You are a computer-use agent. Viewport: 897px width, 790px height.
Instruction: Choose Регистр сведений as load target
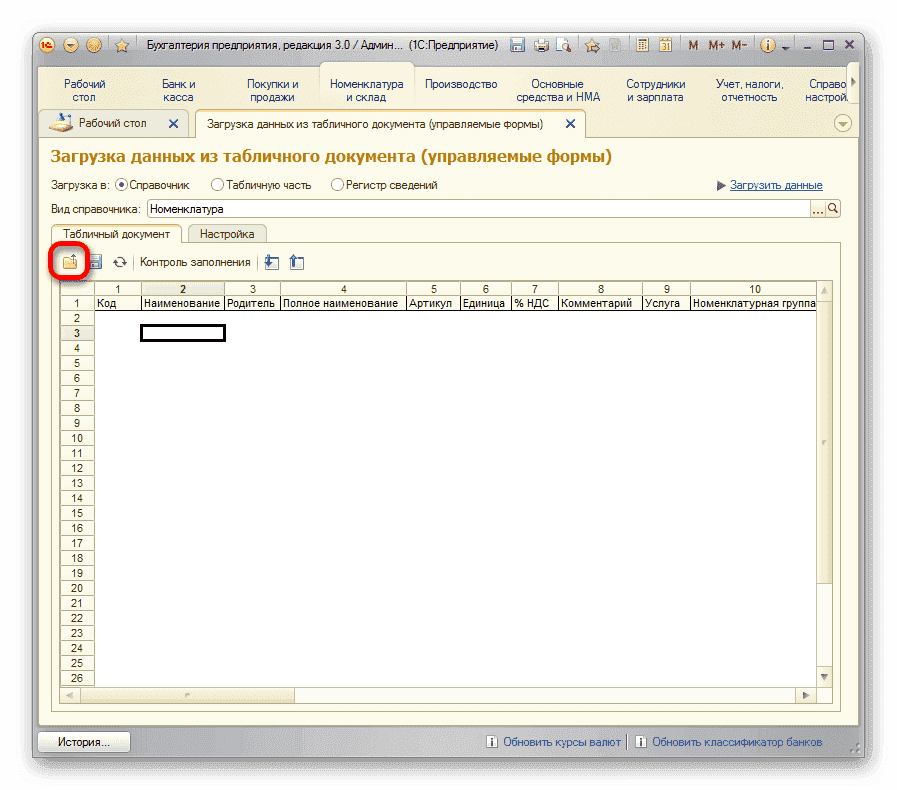337,185
